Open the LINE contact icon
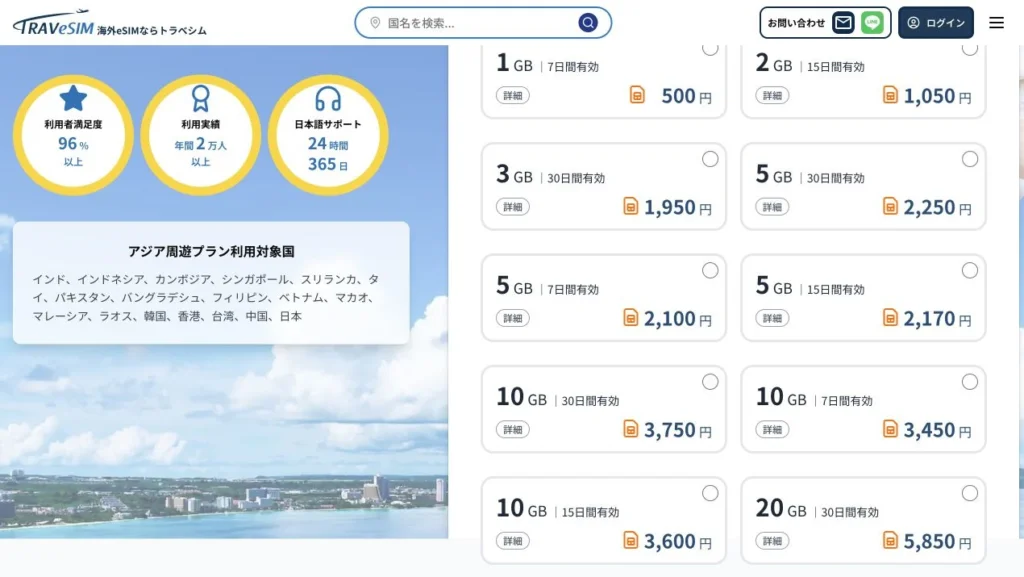Image resolution: width=1024 pixels, height=577 pixels. (872, 23)
